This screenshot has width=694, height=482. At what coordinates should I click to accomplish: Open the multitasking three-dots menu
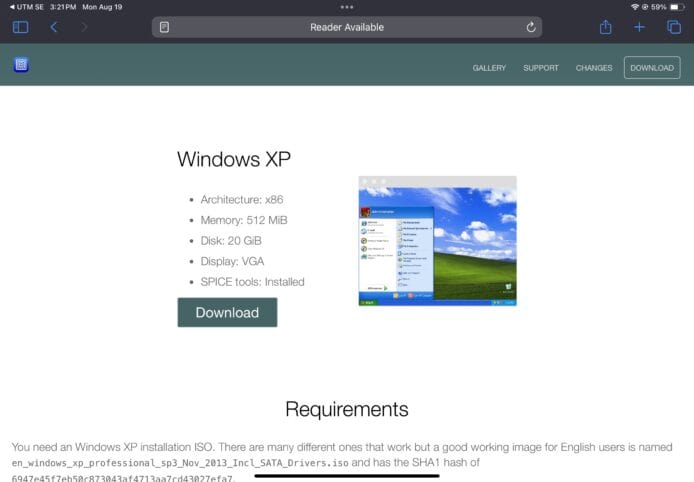point(347,6)
